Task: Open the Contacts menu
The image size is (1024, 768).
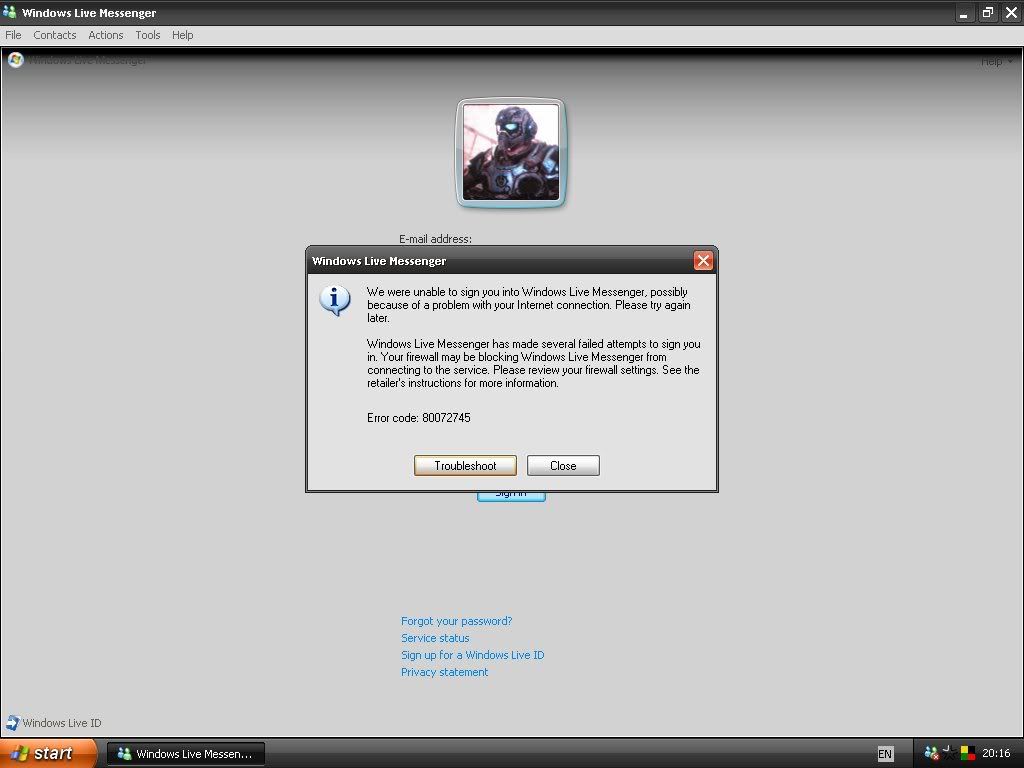Action: coord(55,35)
